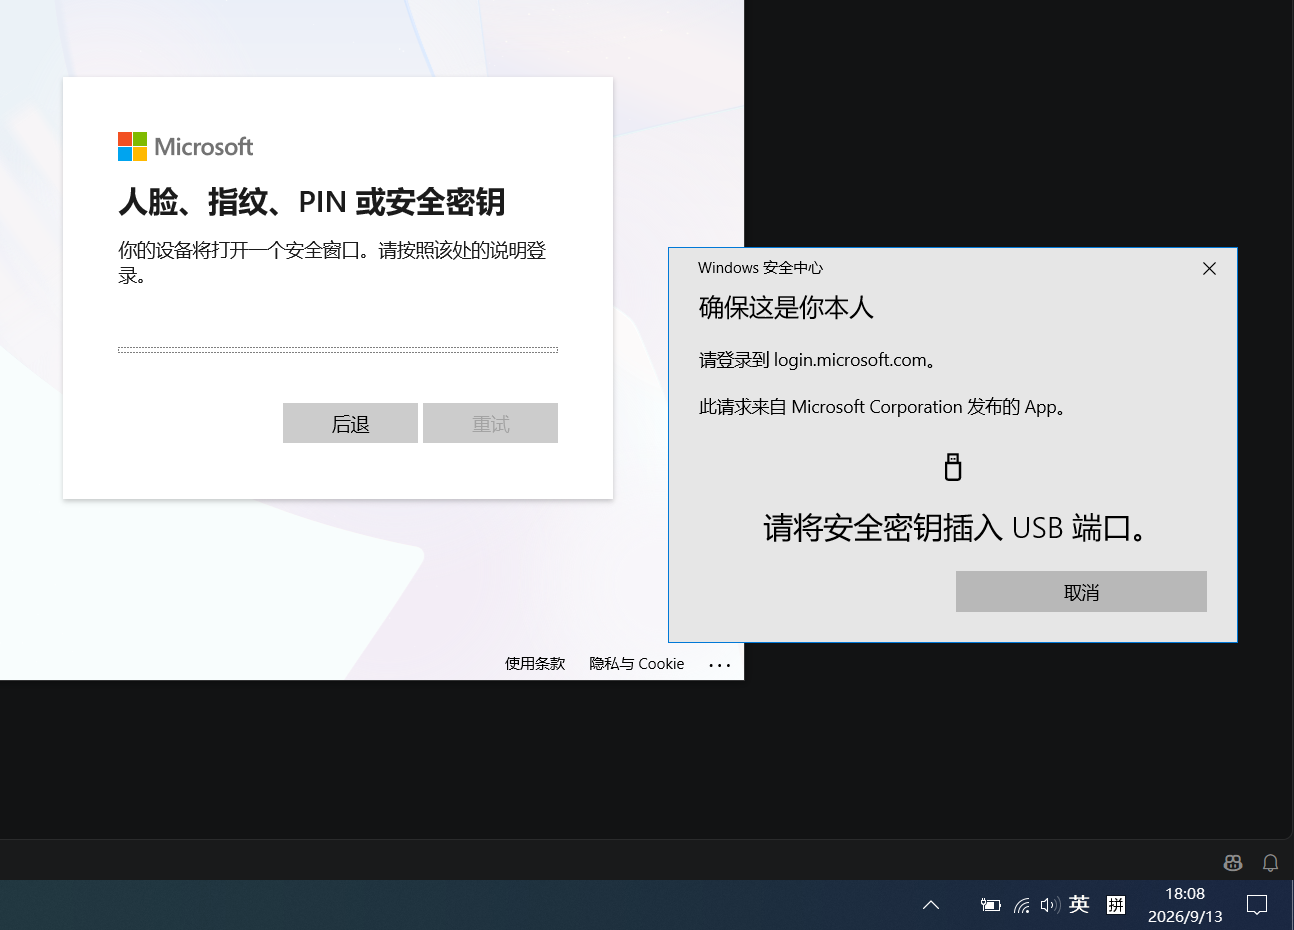Viewport: 1294px width, 930px height.
Task: Click the 后退 (Back) button
Action: point(350,423)
